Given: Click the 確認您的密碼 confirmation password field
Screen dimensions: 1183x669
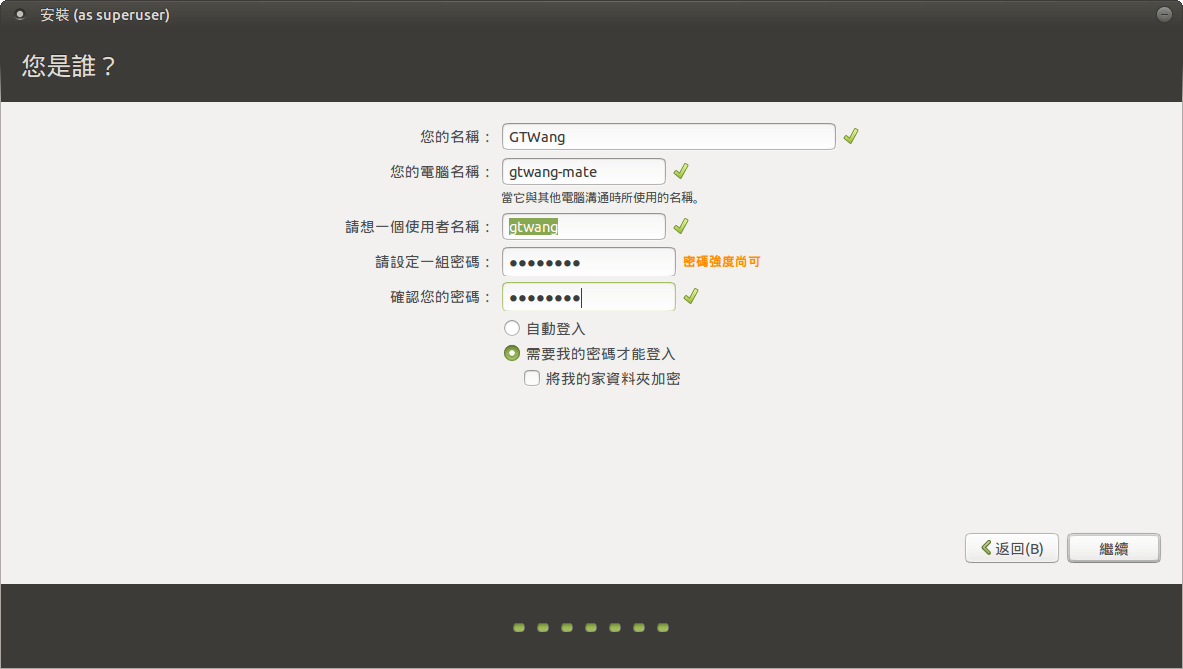Looking at the screenshot, I should (x=588, y=297).
